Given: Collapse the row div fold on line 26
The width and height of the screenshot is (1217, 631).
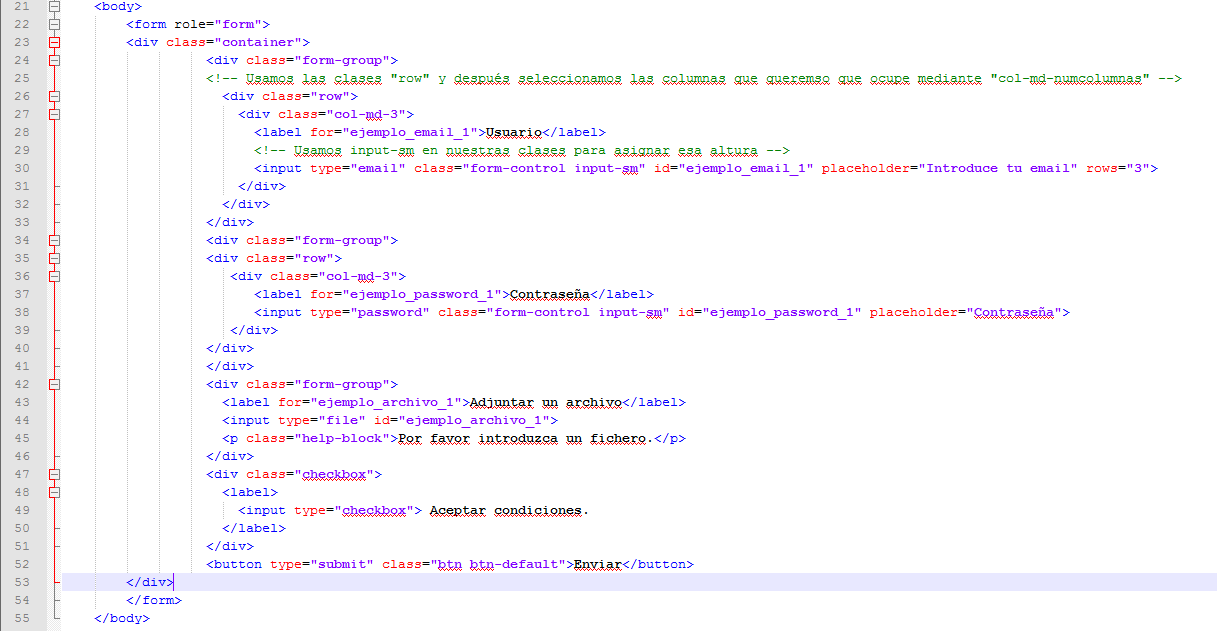Looking at the screenshot, I should tap(54, 96).
